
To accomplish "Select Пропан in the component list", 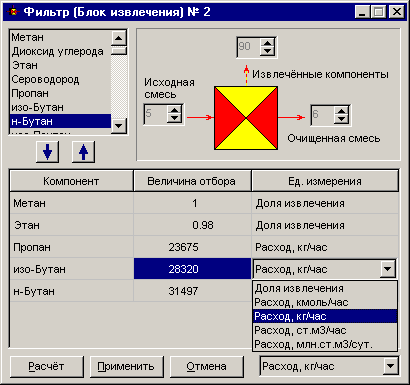I will tap(60, 93).
